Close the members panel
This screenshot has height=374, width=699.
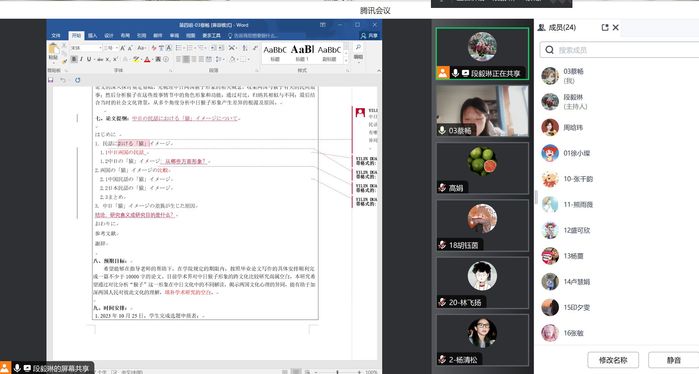coord(616,28)
